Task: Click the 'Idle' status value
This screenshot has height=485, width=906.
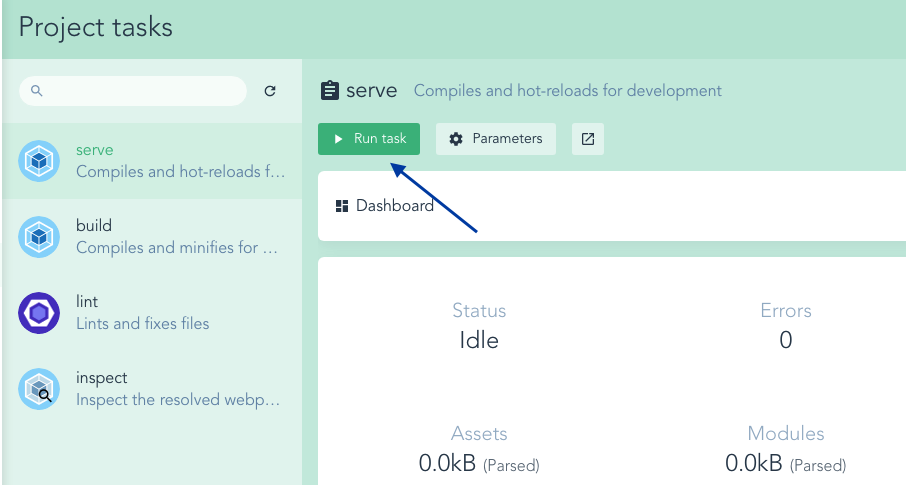Action: 479,340
